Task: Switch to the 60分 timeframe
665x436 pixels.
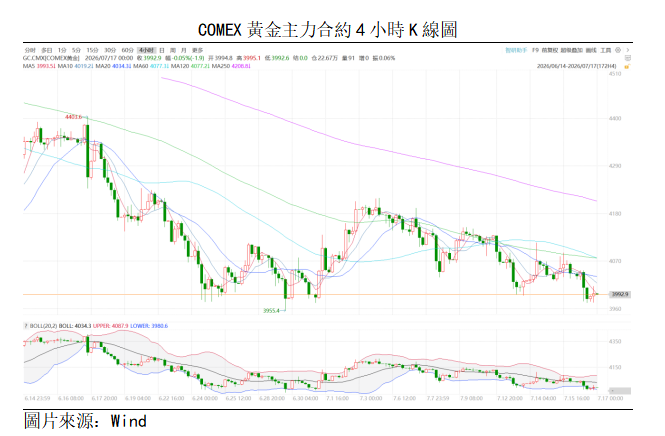Action: 127,50
